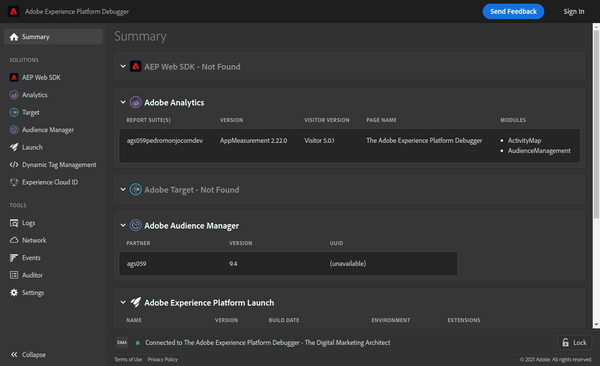Click Audience Manager version 9.4
Screen dimensions: 600x366
pyautogui.click(x=233, y=263)
